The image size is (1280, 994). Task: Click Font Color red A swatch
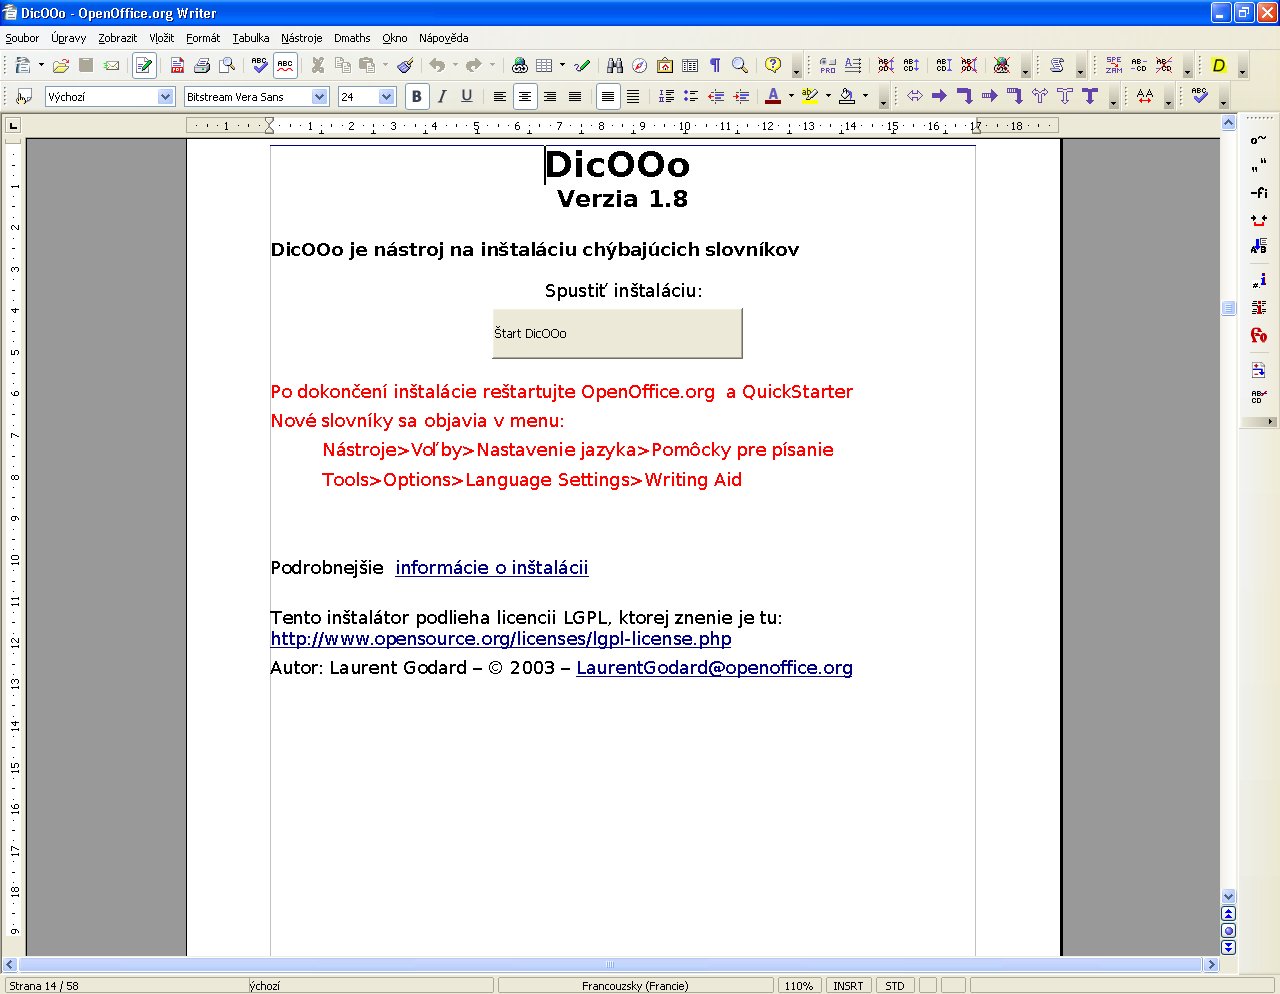[773, 96]
